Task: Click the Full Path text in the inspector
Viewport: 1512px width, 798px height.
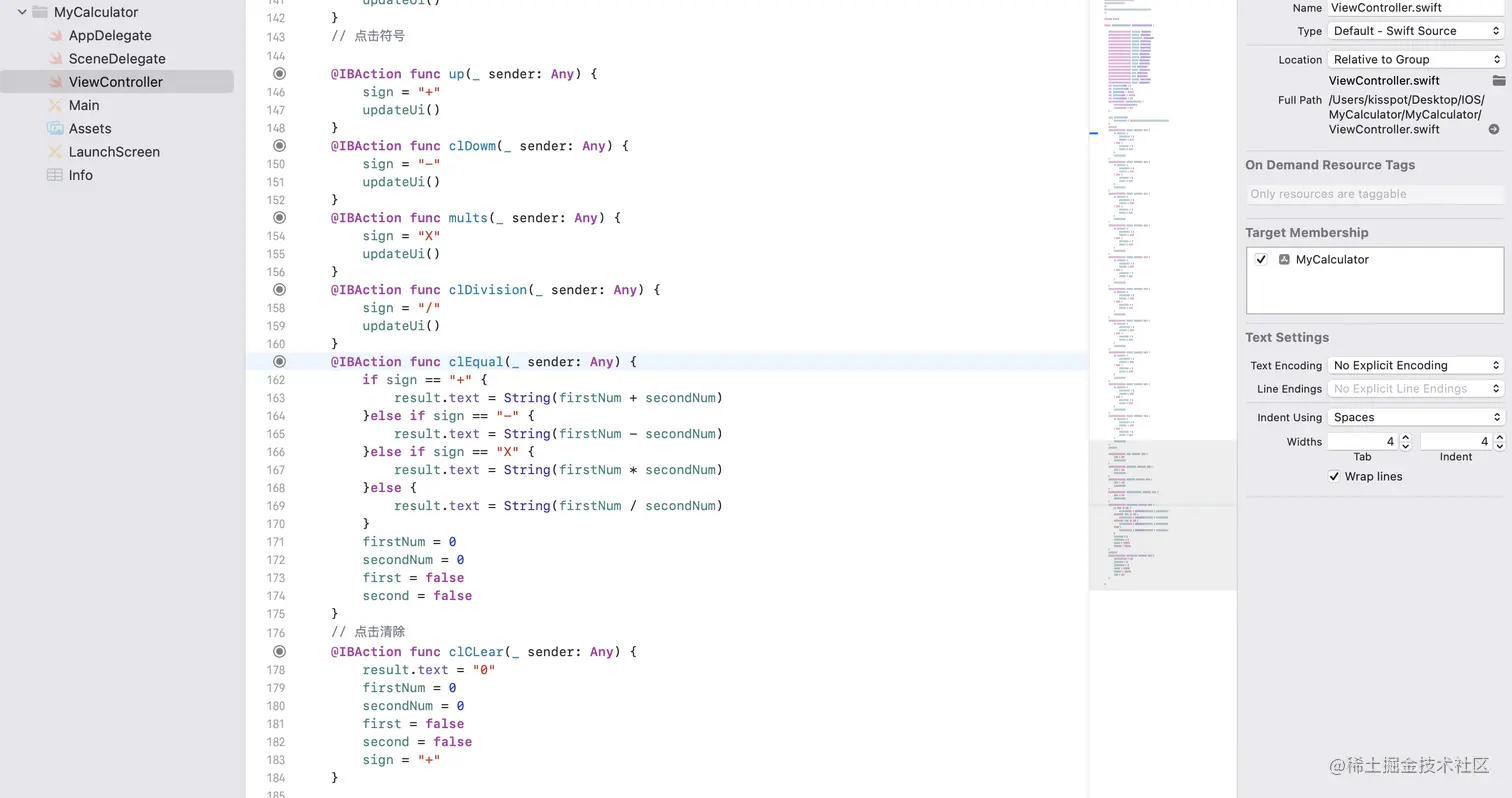Action: [1406, 115]
